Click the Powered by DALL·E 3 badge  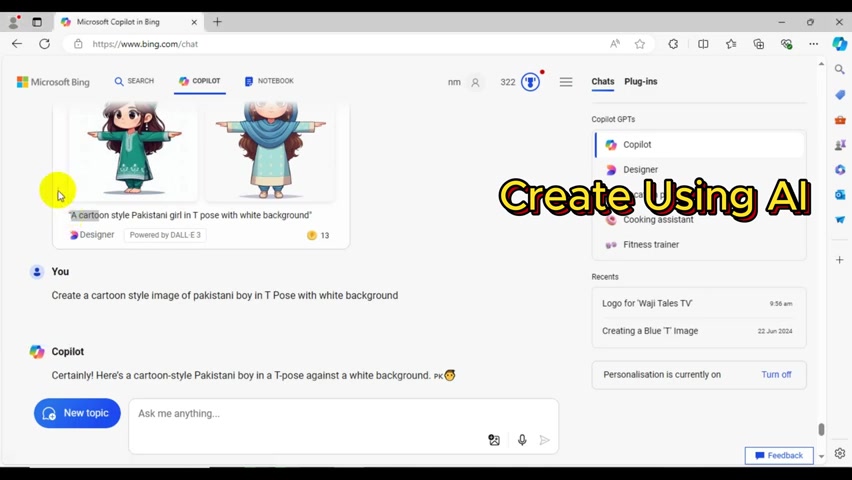click(x=165, y=235)
